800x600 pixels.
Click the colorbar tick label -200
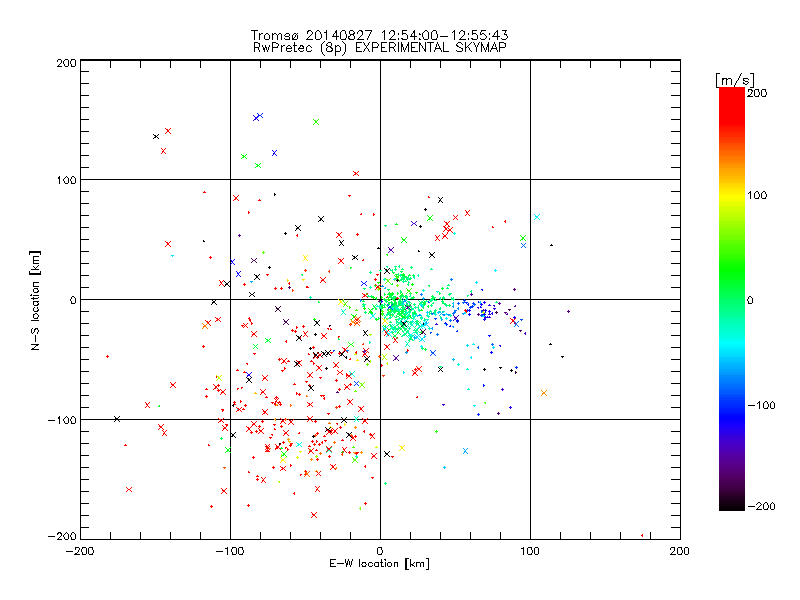tap(761, 506)
